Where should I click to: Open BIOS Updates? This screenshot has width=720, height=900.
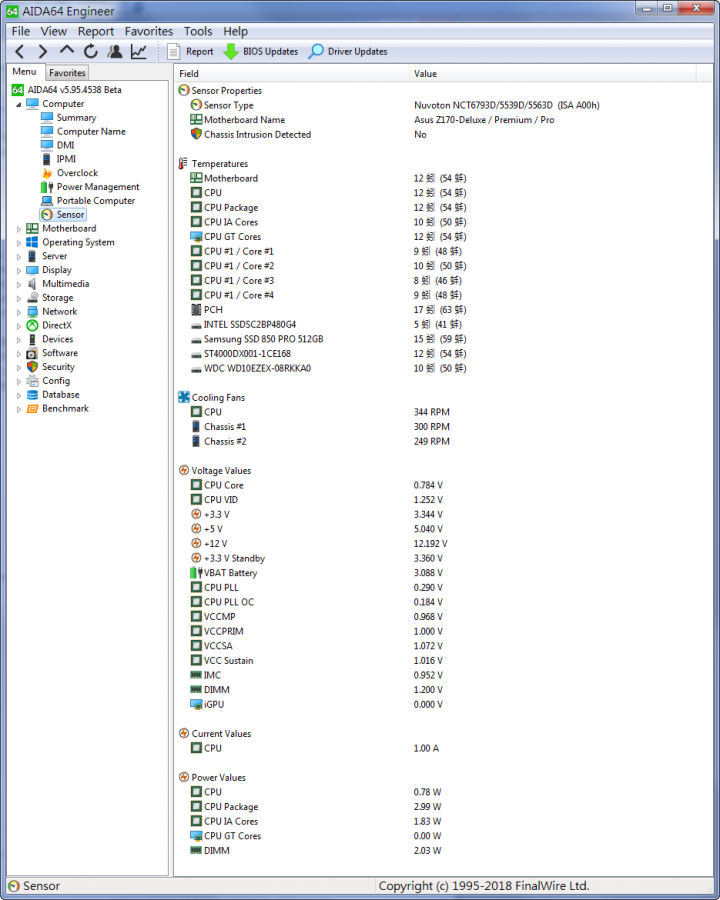coord(261,52)
